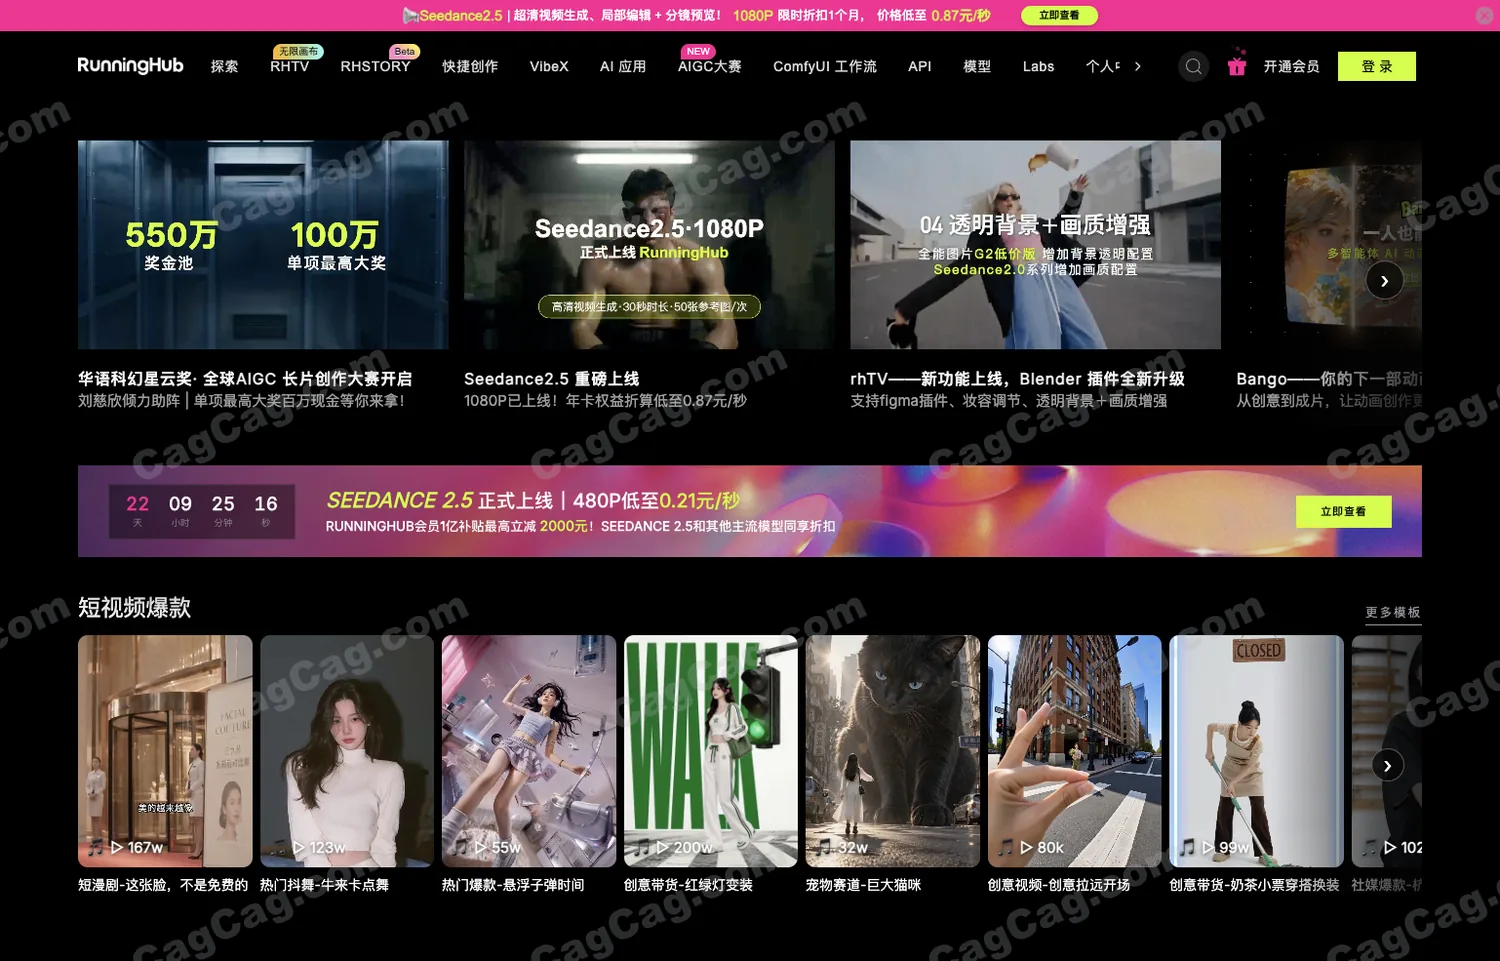Open the 热门抖舞-牛来卡点舞 video thumbnail
Screen dimensions: 1500x961
coord(347,751)
